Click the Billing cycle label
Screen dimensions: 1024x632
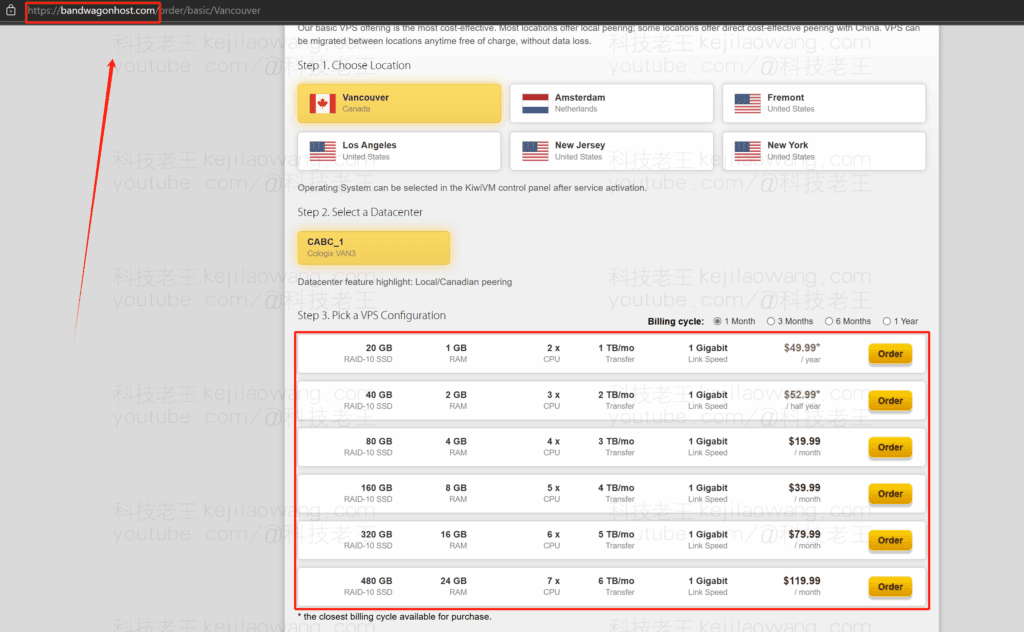(x=675, y=321)
